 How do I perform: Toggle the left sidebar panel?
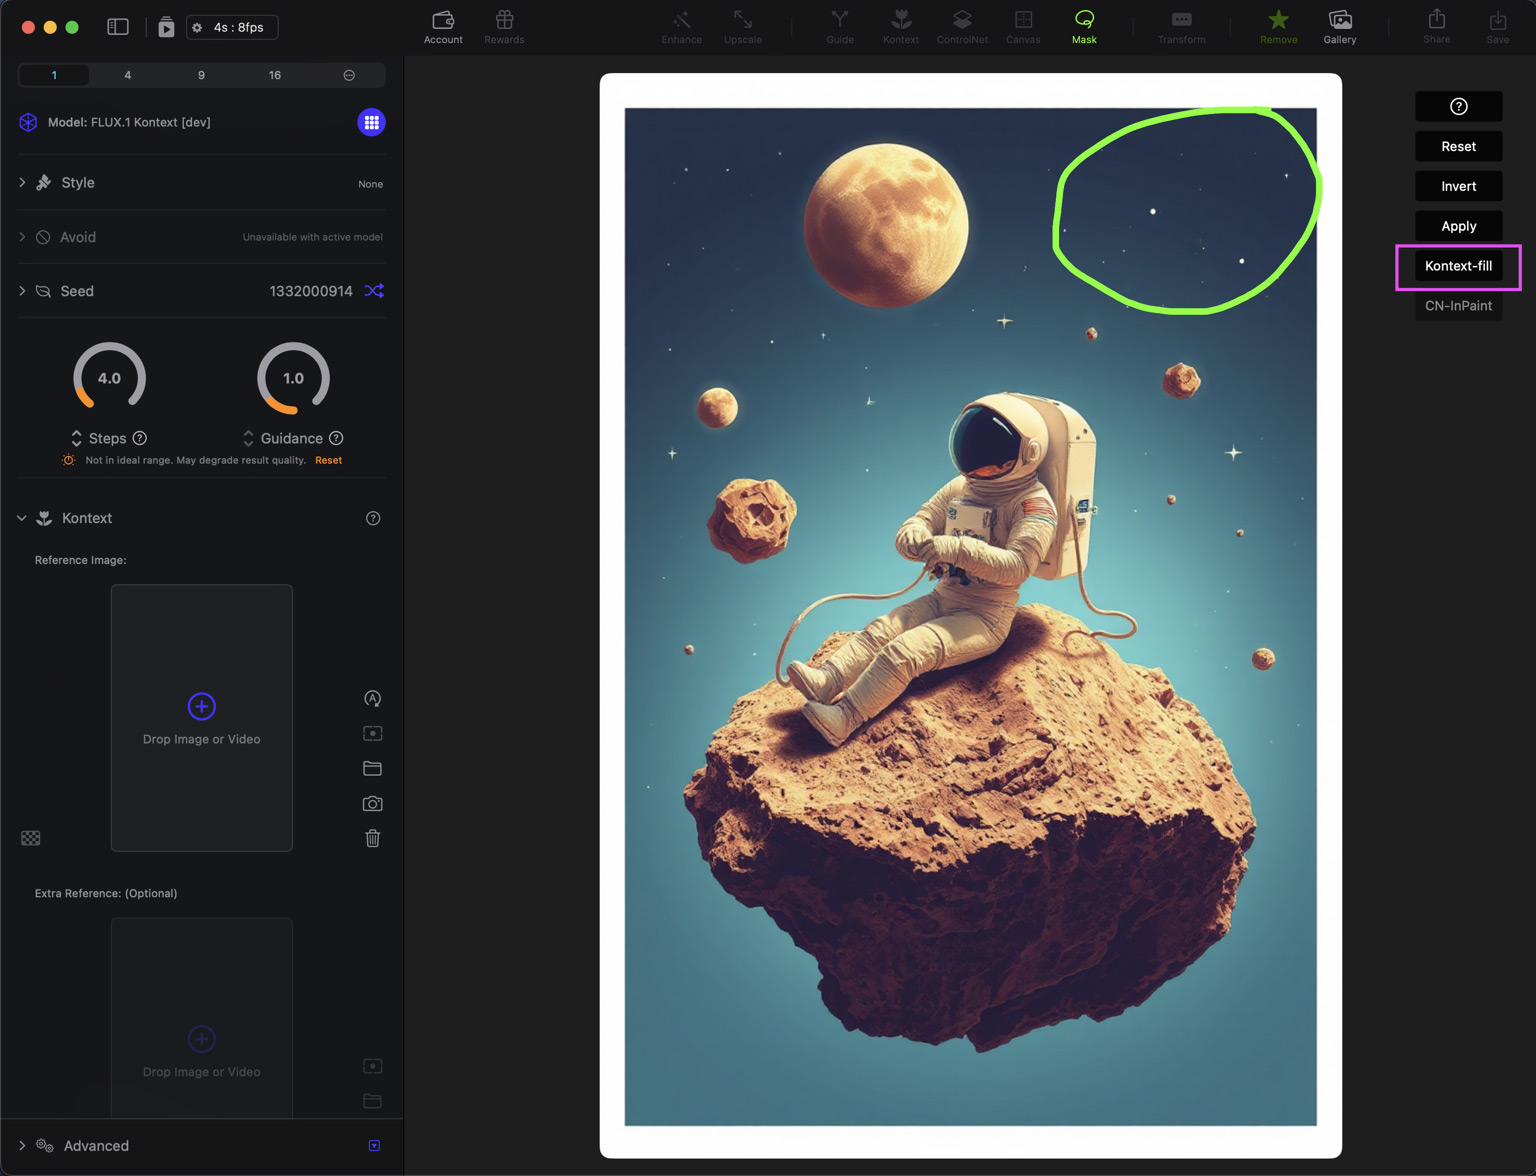(x=118, y=27)
